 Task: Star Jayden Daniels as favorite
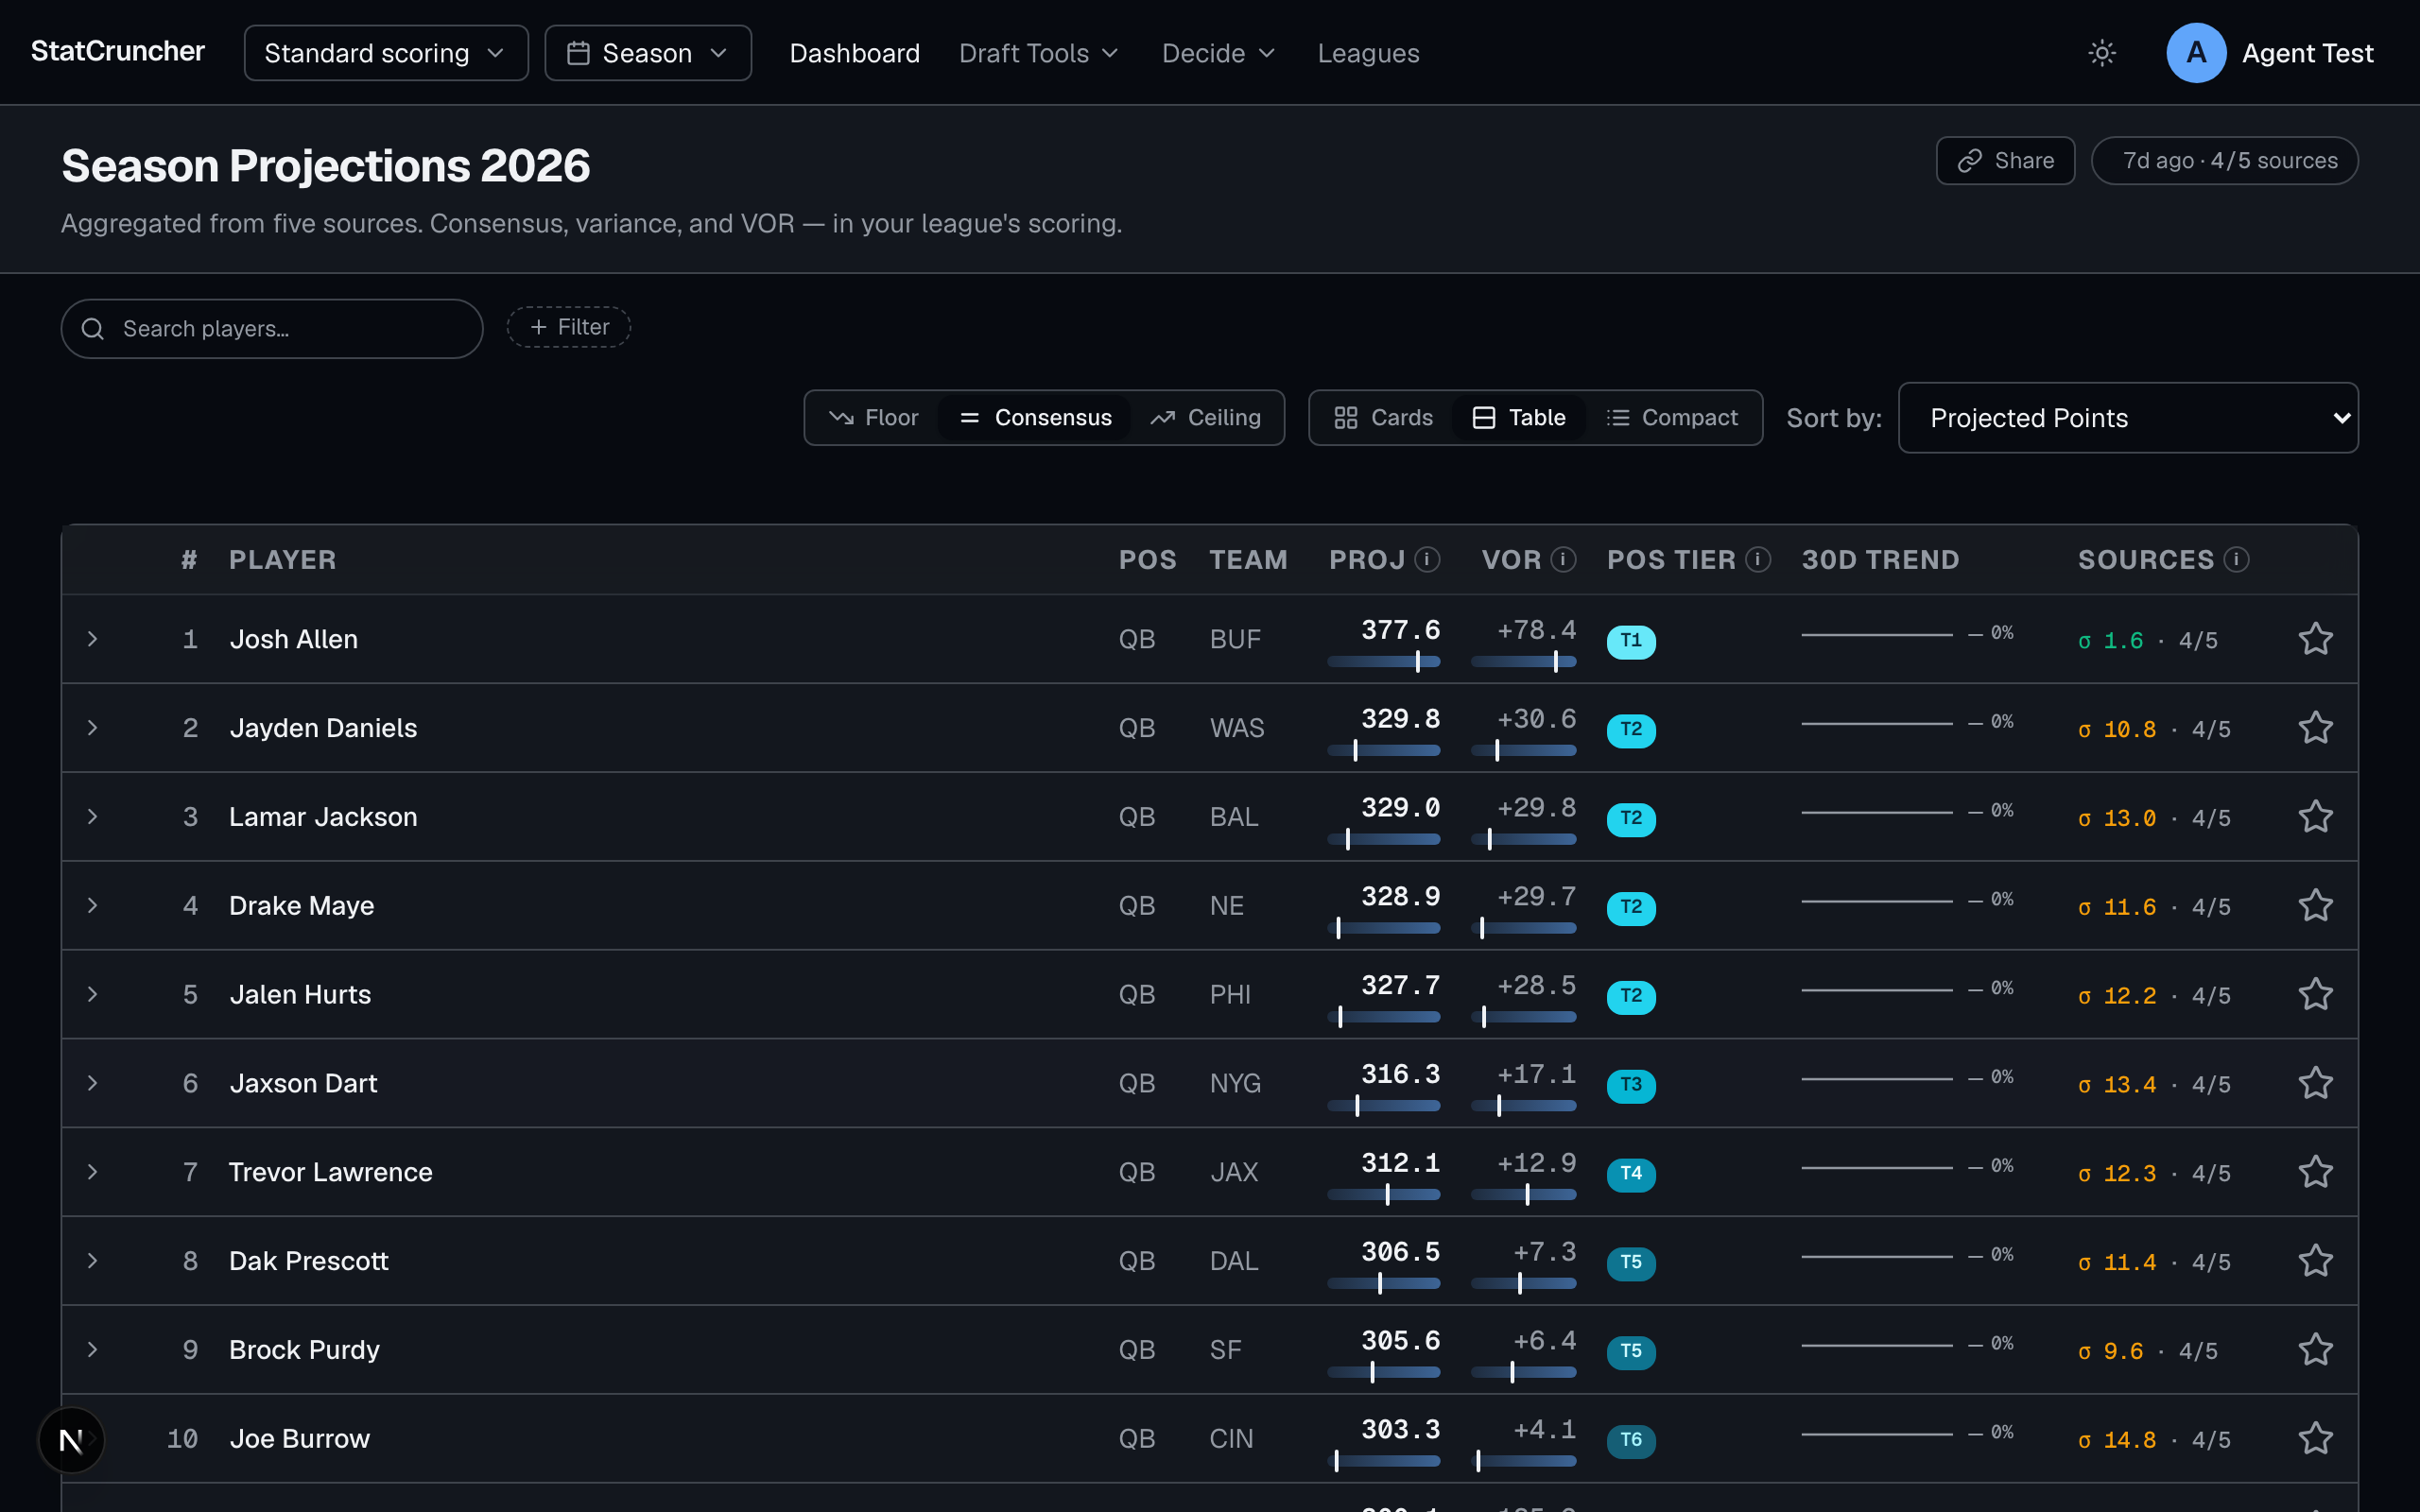[2315, 728]
